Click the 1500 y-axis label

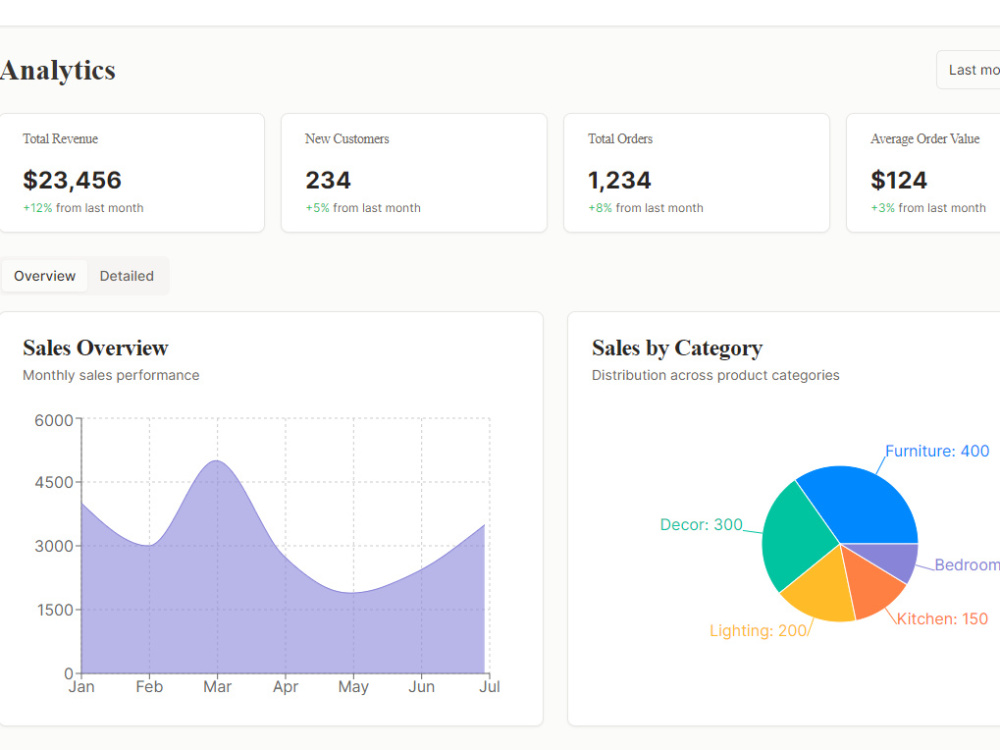(55, 610)
